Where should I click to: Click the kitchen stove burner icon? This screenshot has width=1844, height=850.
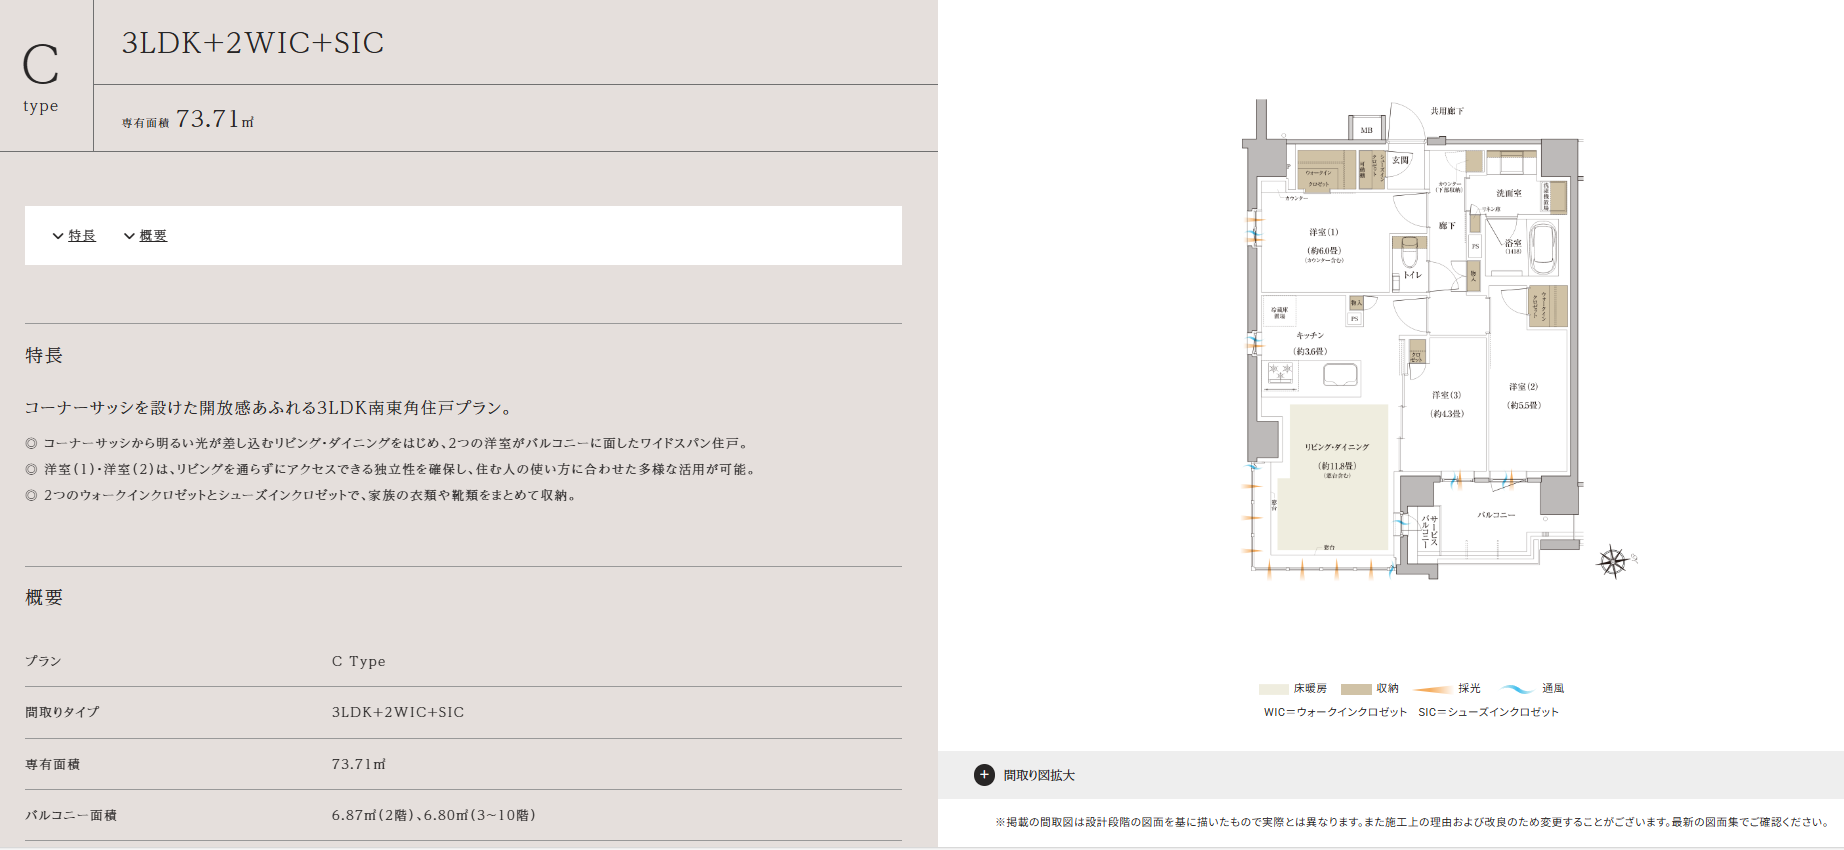pos(1281,374)
